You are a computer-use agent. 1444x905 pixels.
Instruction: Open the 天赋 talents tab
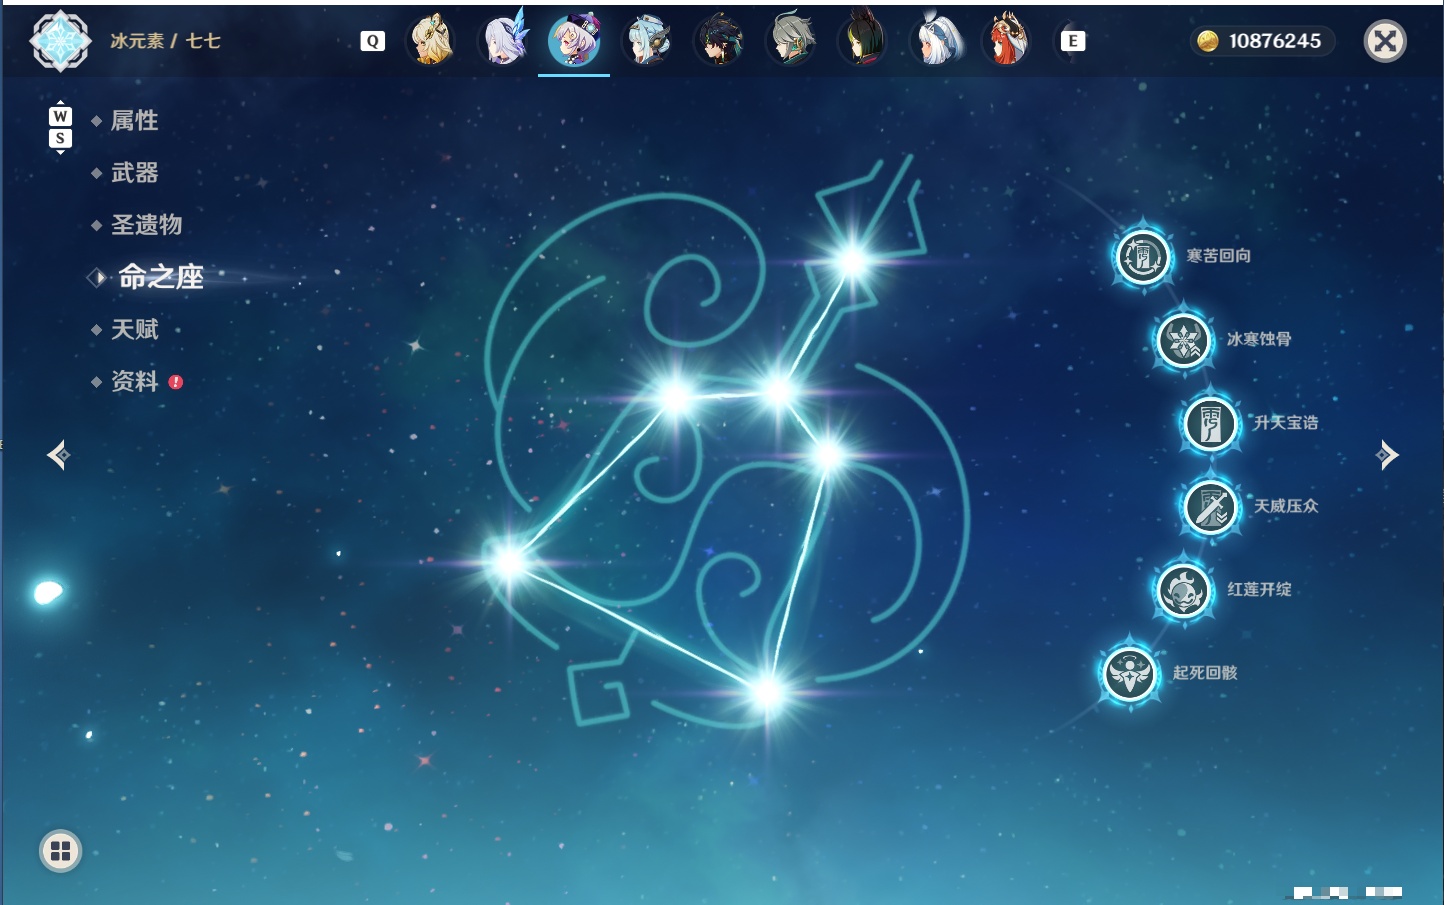[134, 329]
